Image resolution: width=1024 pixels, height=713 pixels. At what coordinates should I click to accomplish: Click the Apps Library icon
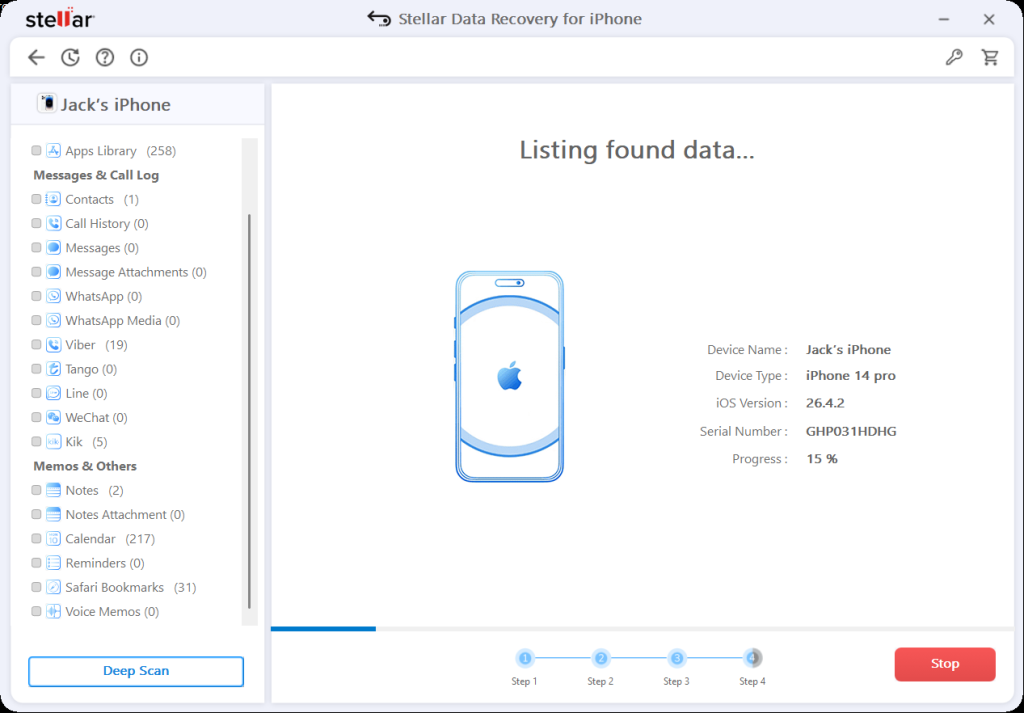54,151
